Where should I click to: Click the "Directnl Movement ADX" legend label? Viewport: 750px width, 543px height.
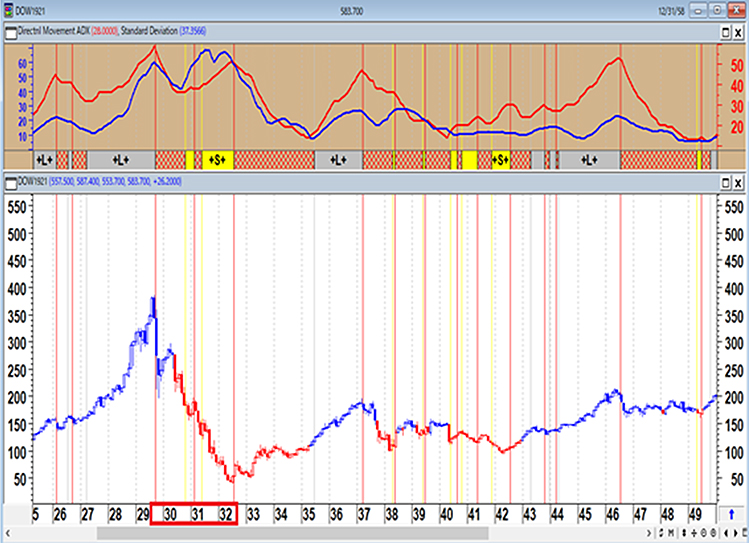click(x=60, y=32)
